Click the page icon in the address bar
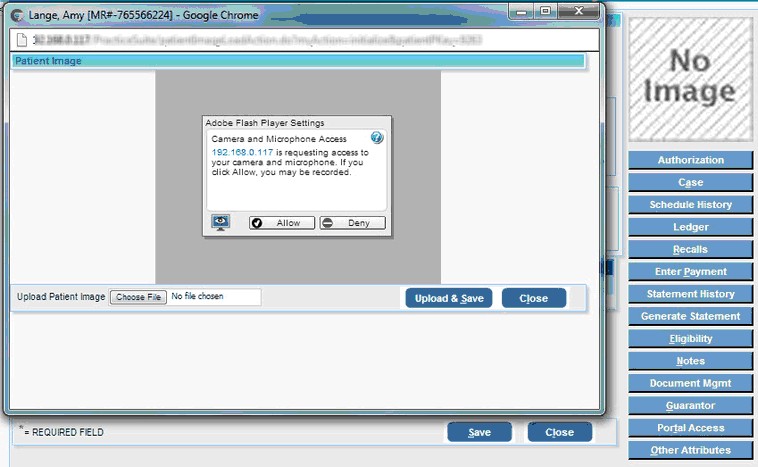Image resolution: width=758 pixels, height=467 pixels. [21, 40]
